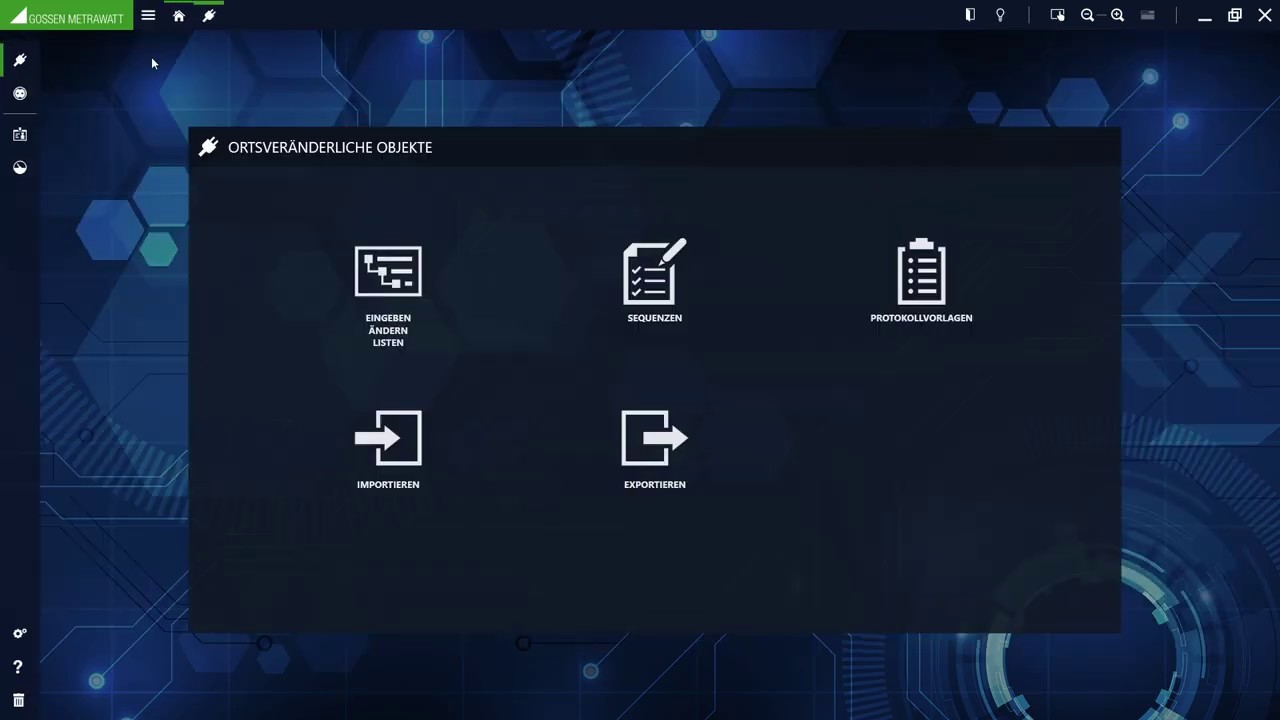This screenshot has height=720, width=1280.
Task: Open the Importieren tile
Action: 388,450
